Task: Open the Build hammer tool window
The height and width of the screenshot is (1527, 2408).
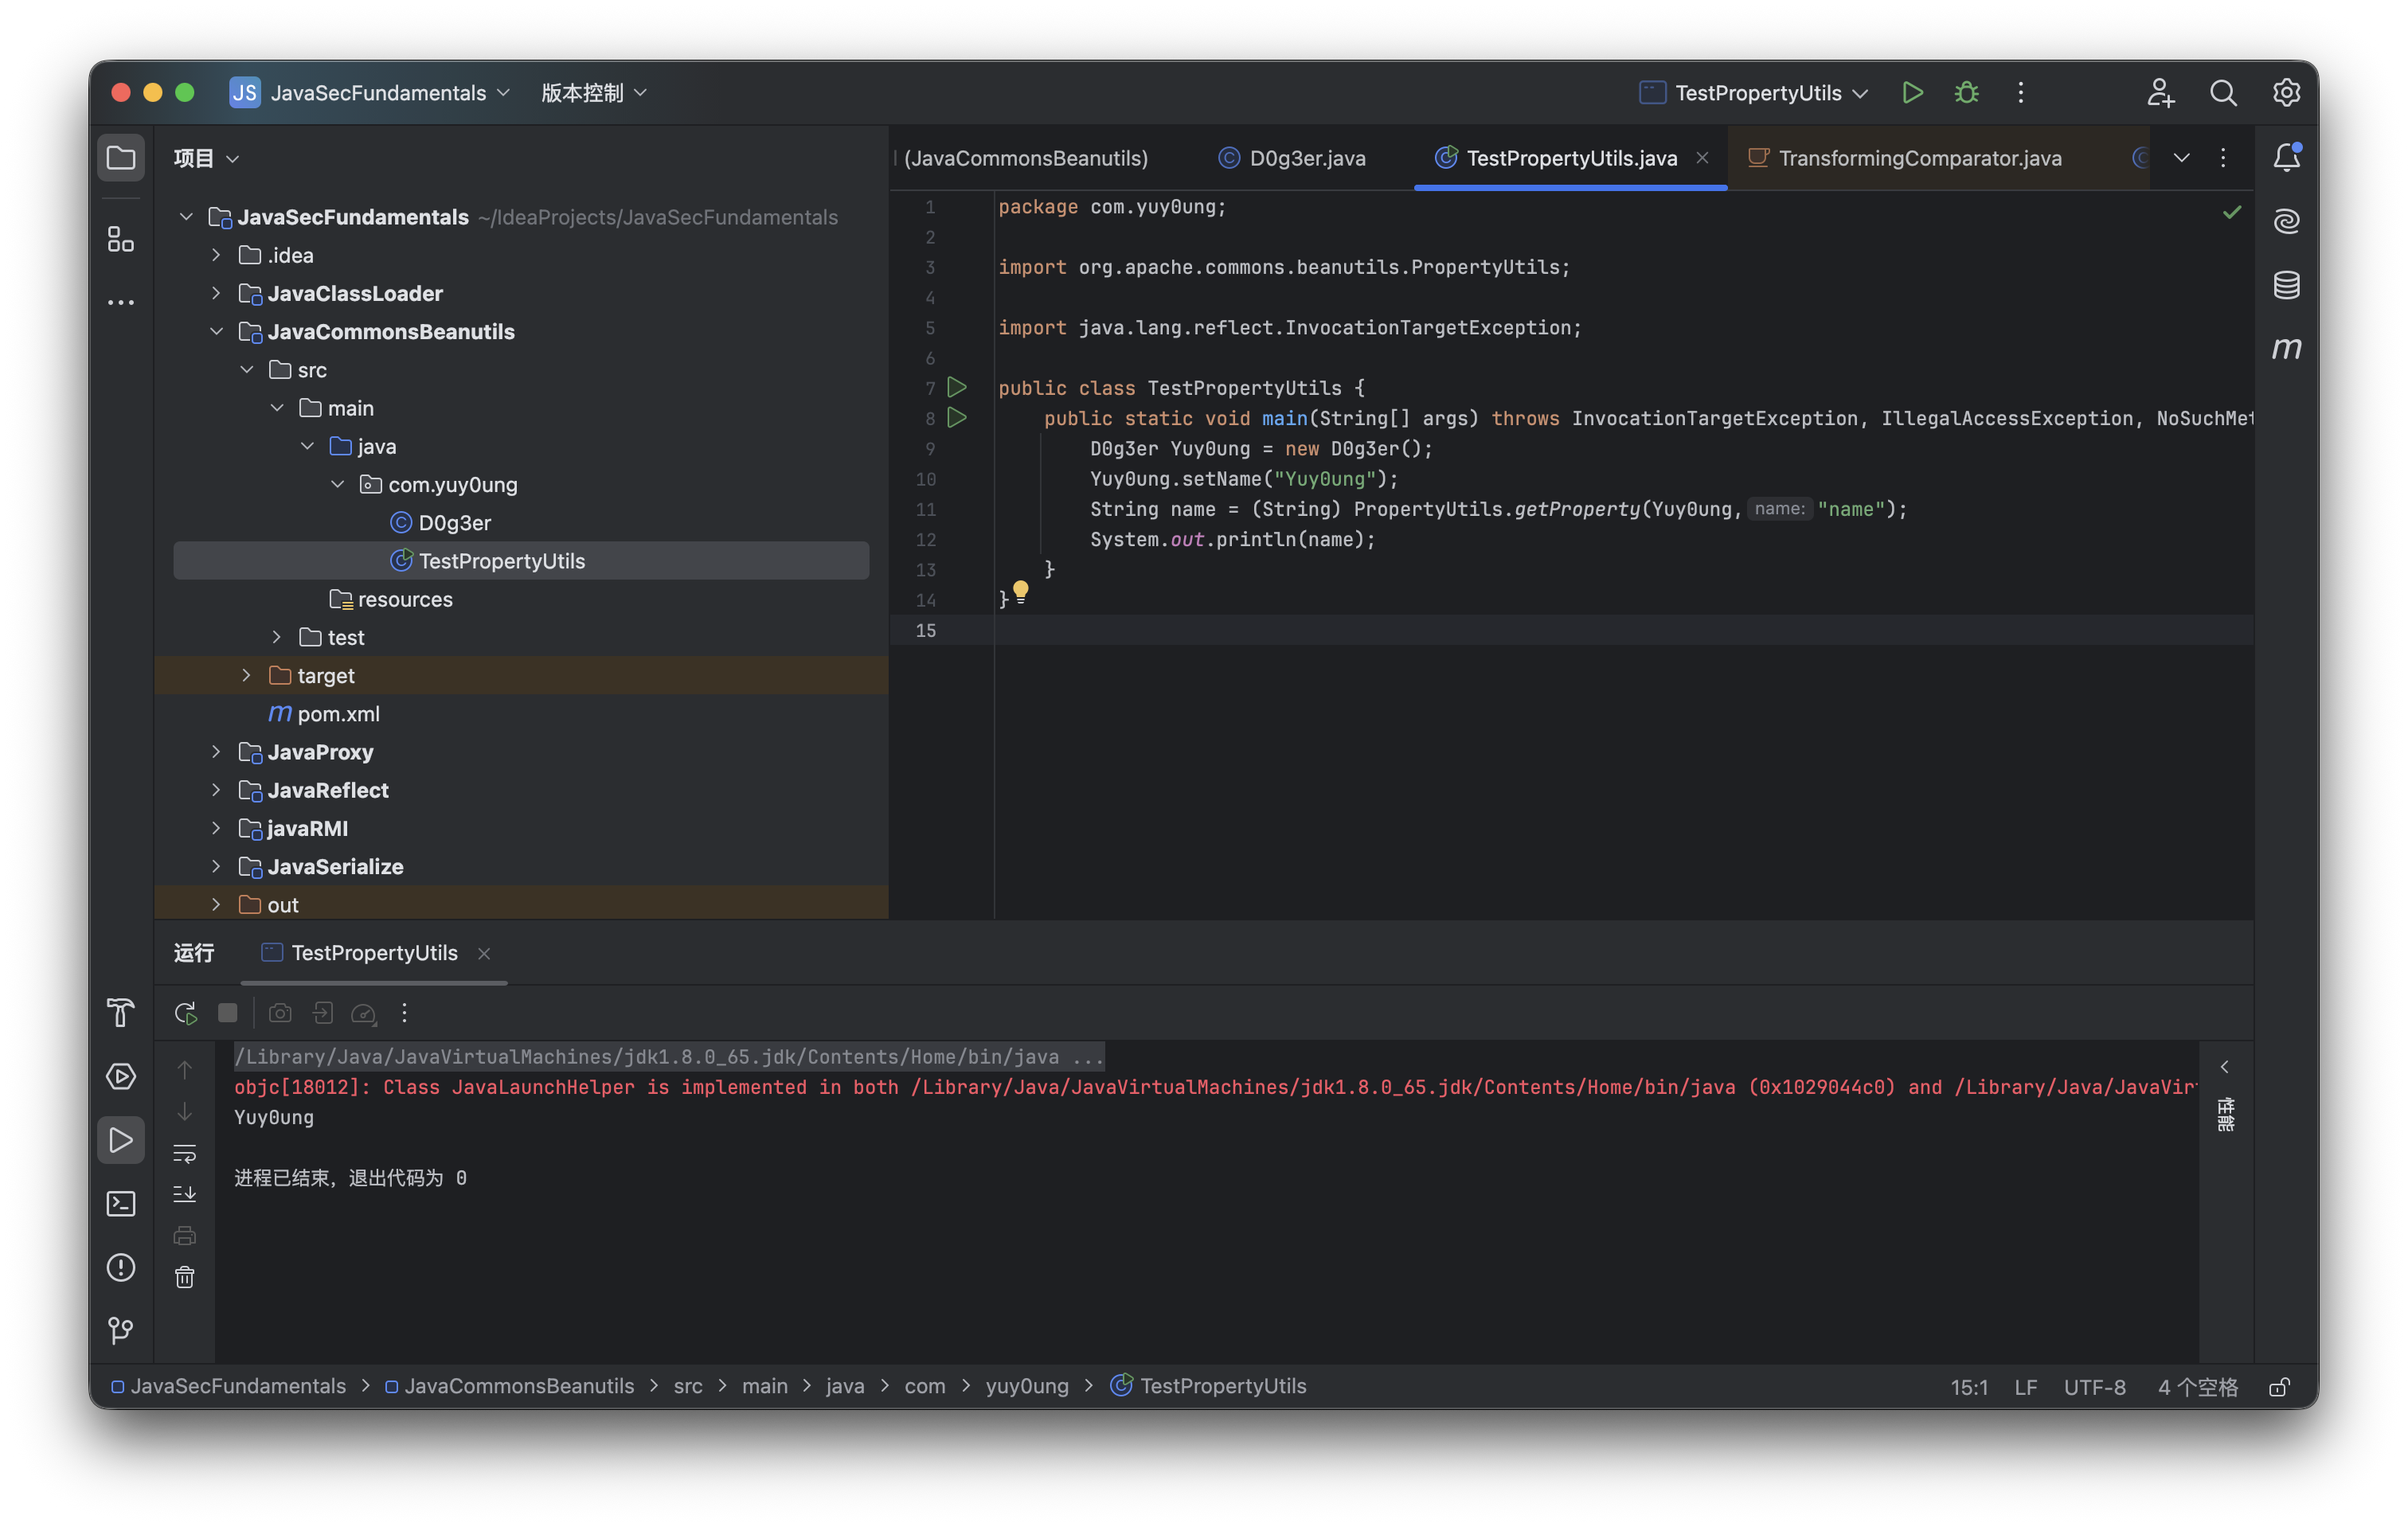Action: pyautogui.click(x=120, y=1013)
